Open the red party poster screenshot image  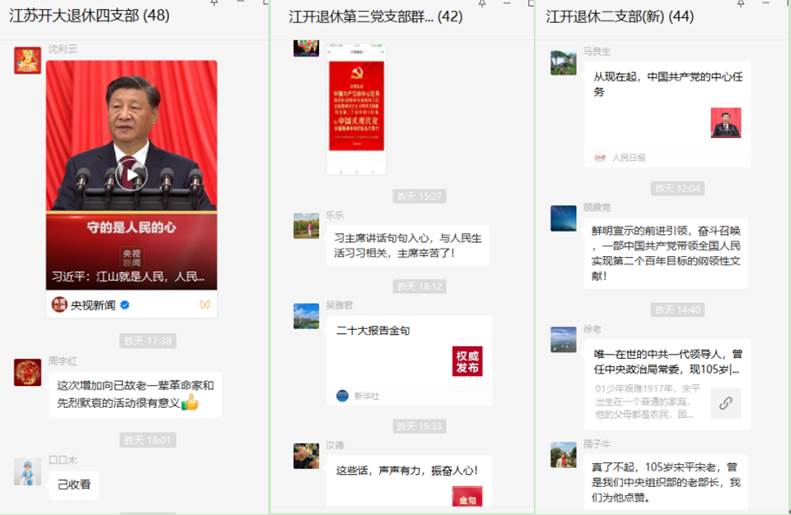(356, 108)
